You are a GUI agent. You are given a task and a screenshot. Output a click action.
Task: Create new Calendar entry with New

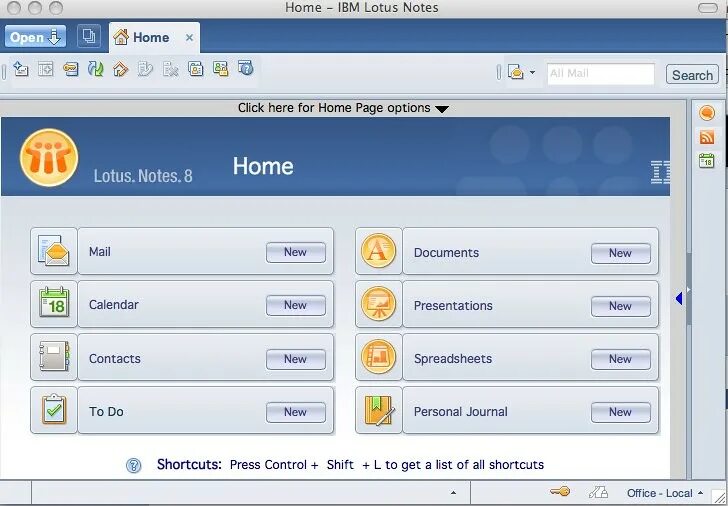[x=296, y=305]
